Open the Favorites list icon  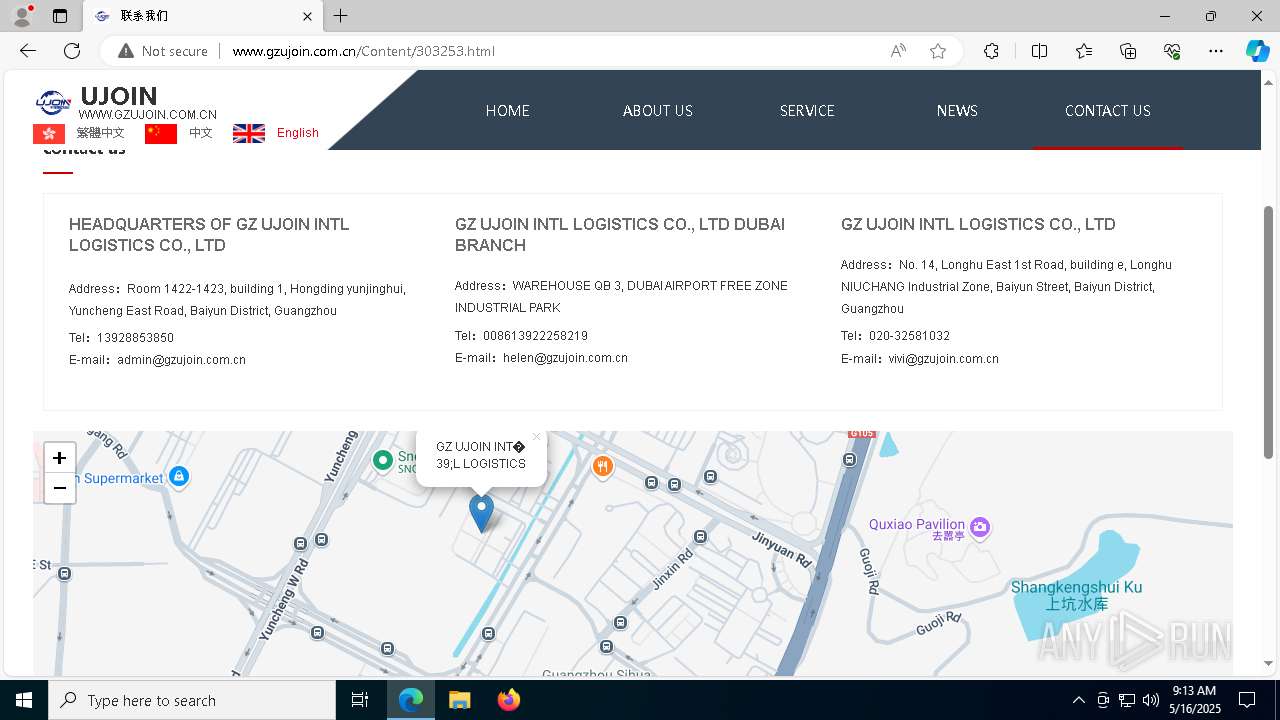pyautogui.click(x=1084, y=51)
